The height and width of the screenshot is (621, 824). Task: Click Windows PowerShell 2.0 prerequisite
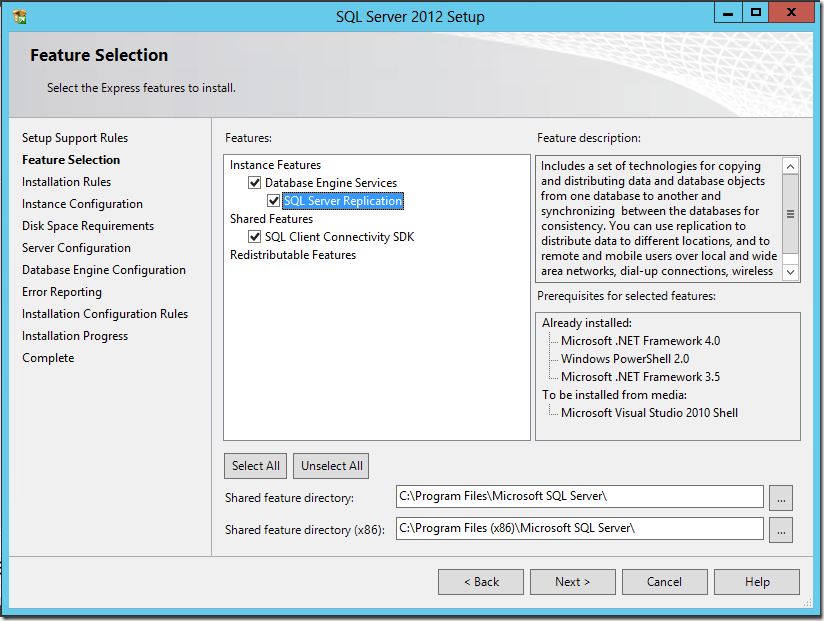click(x=625, y=359)
